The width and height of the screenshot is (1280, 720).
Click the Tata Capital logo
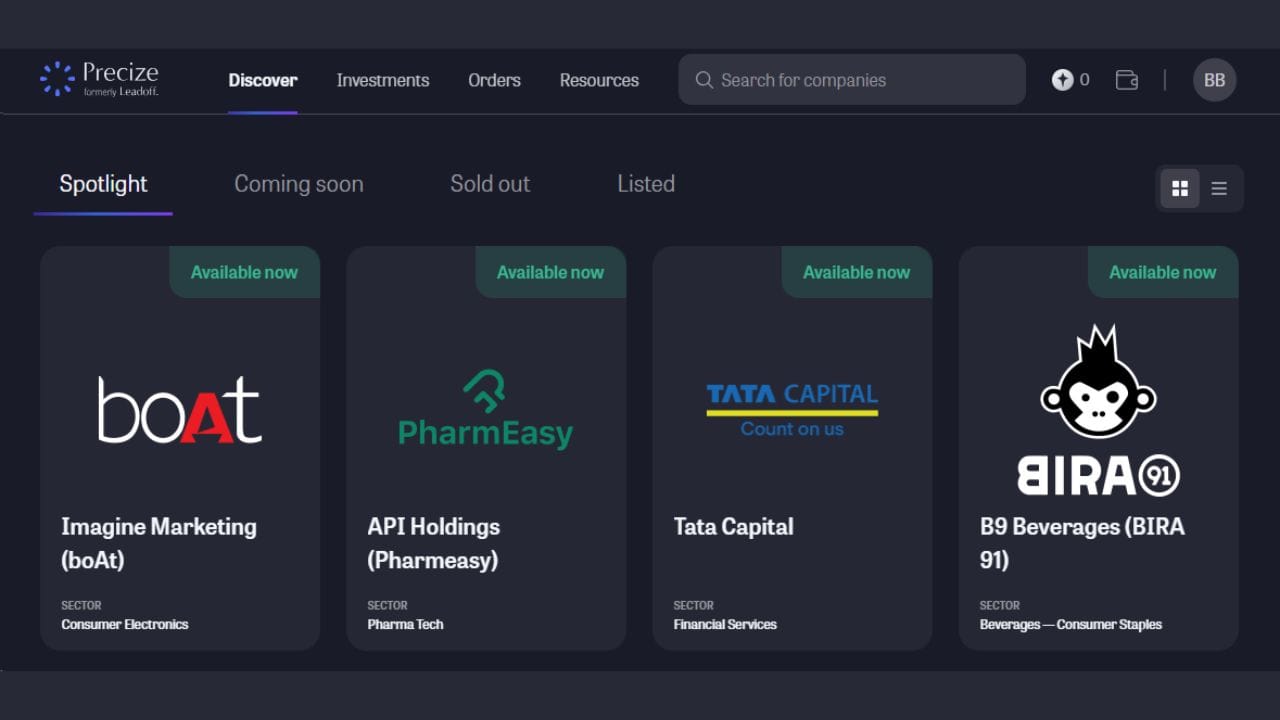tap(792, 410)
